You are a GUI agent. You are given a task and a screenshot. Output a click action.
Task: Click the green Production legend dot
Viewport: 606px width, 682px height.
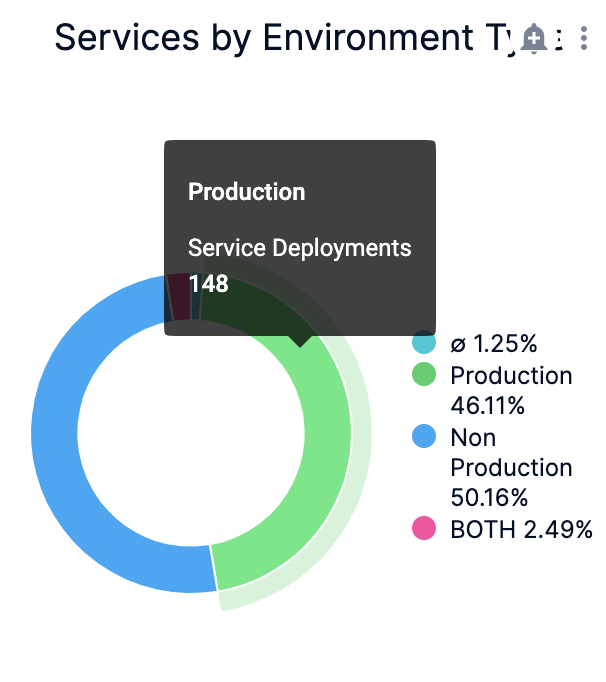(x=424, y=374)
